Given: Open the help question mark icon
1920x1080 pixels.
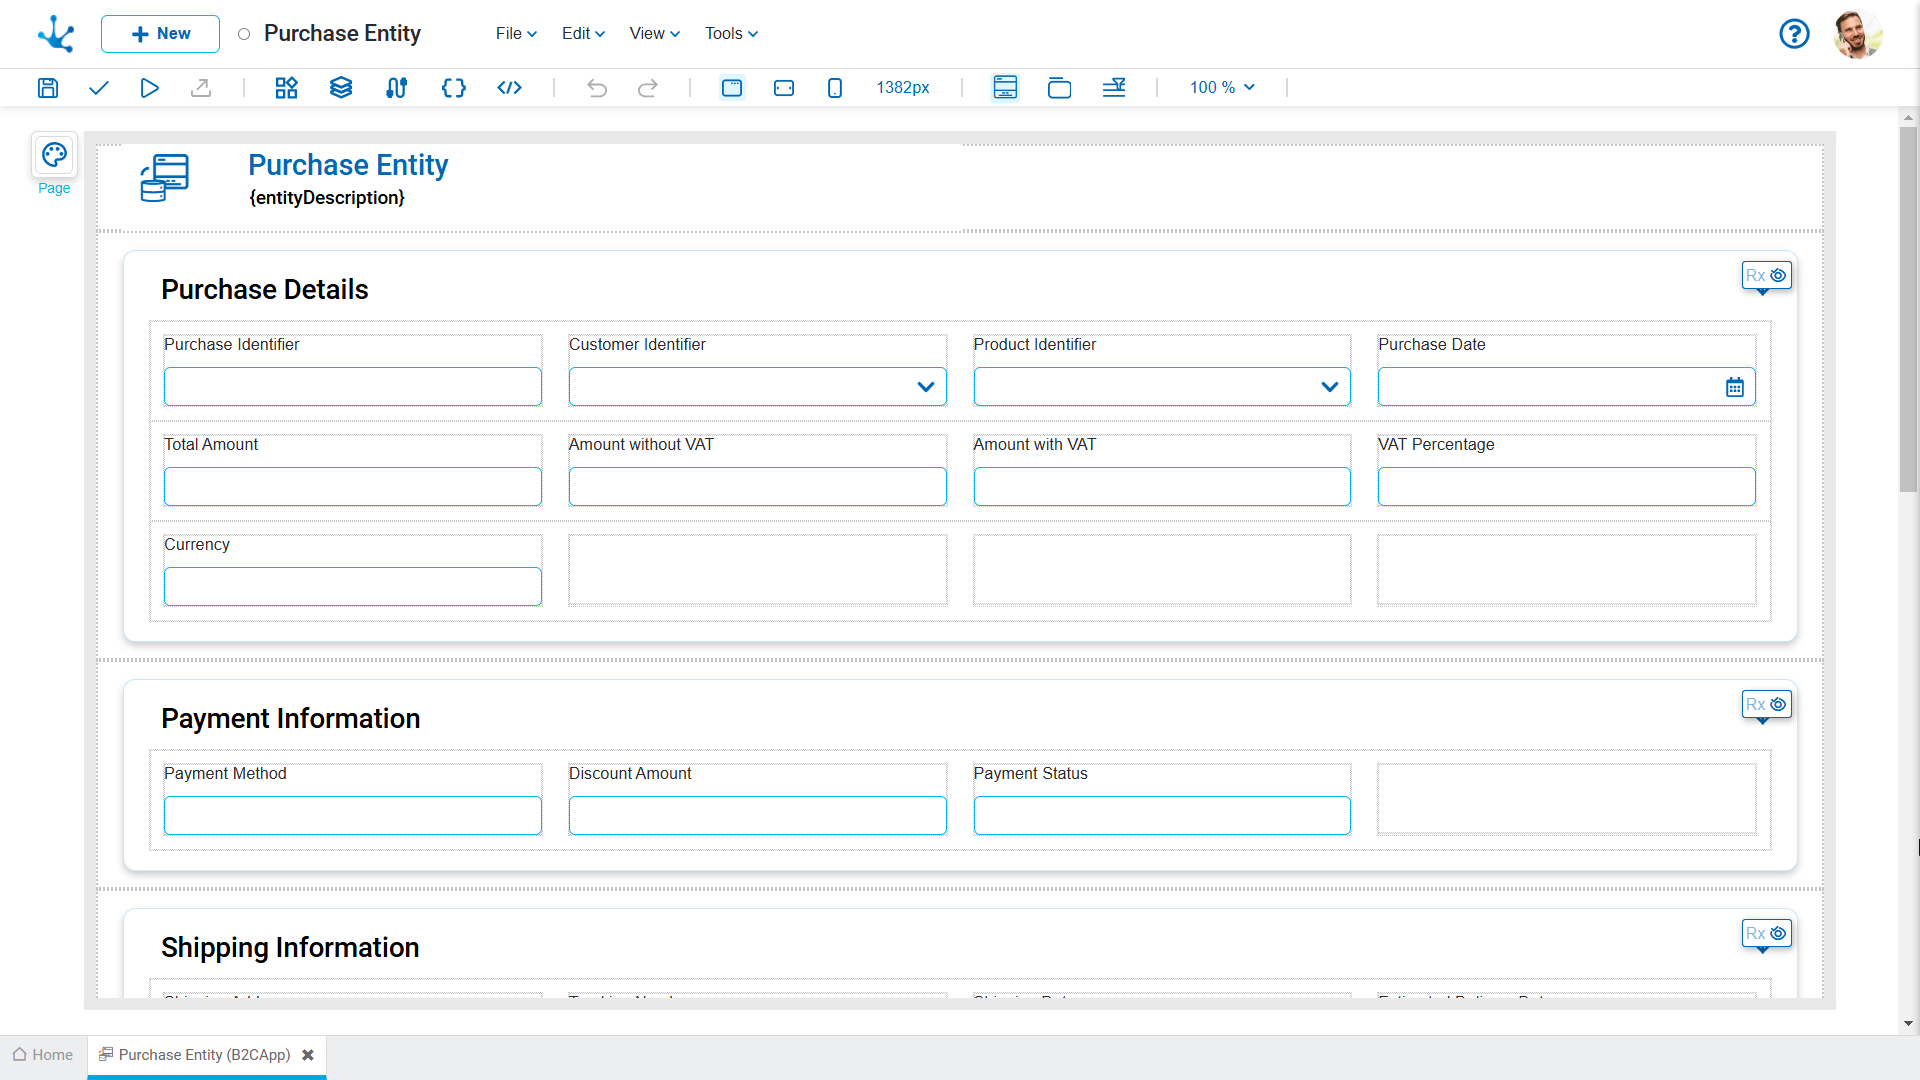Looking at the screenshot, I should pyautogui.click(x=1794, y=34).
